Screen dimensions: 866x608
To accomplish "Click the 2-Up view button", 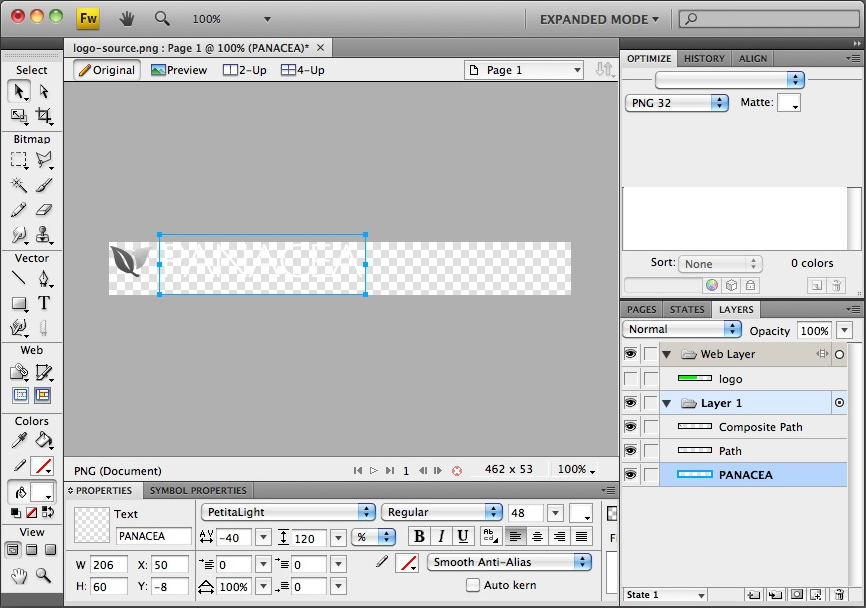I will pos(244,70).
